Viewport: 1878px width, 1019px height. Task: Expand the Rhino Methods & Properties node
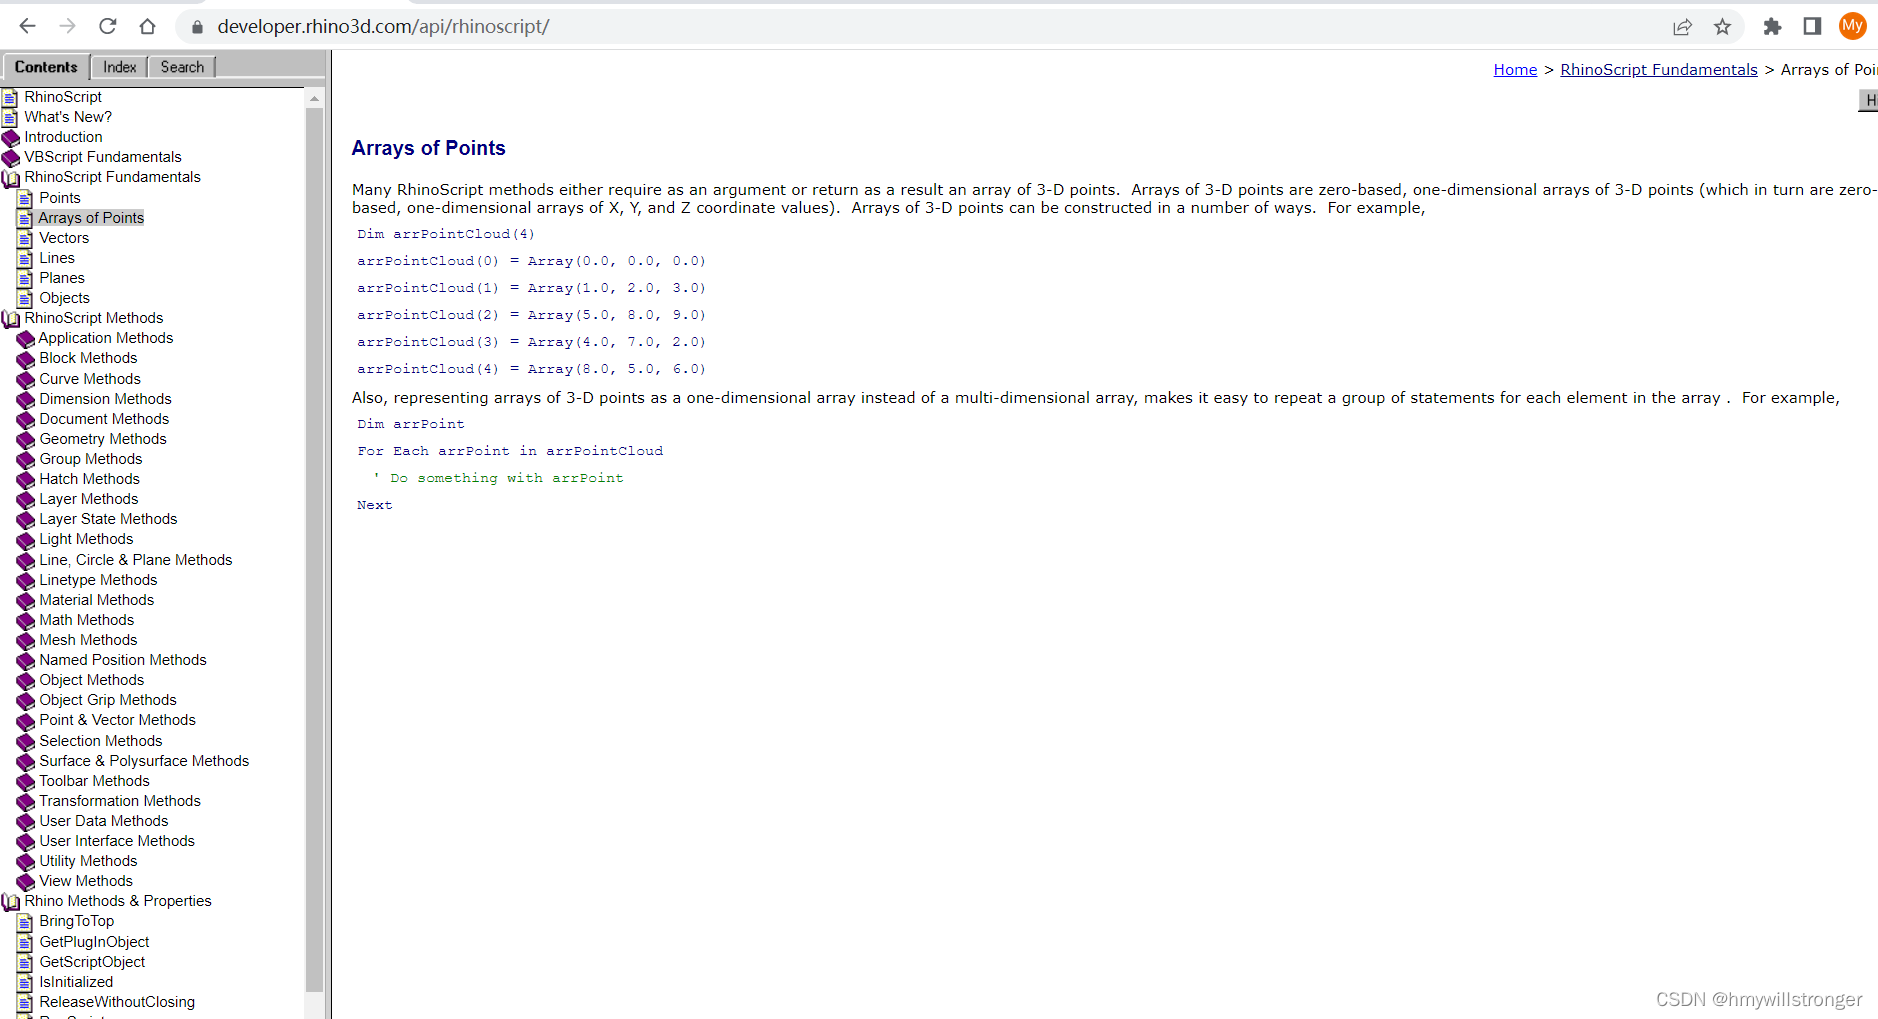11,901
